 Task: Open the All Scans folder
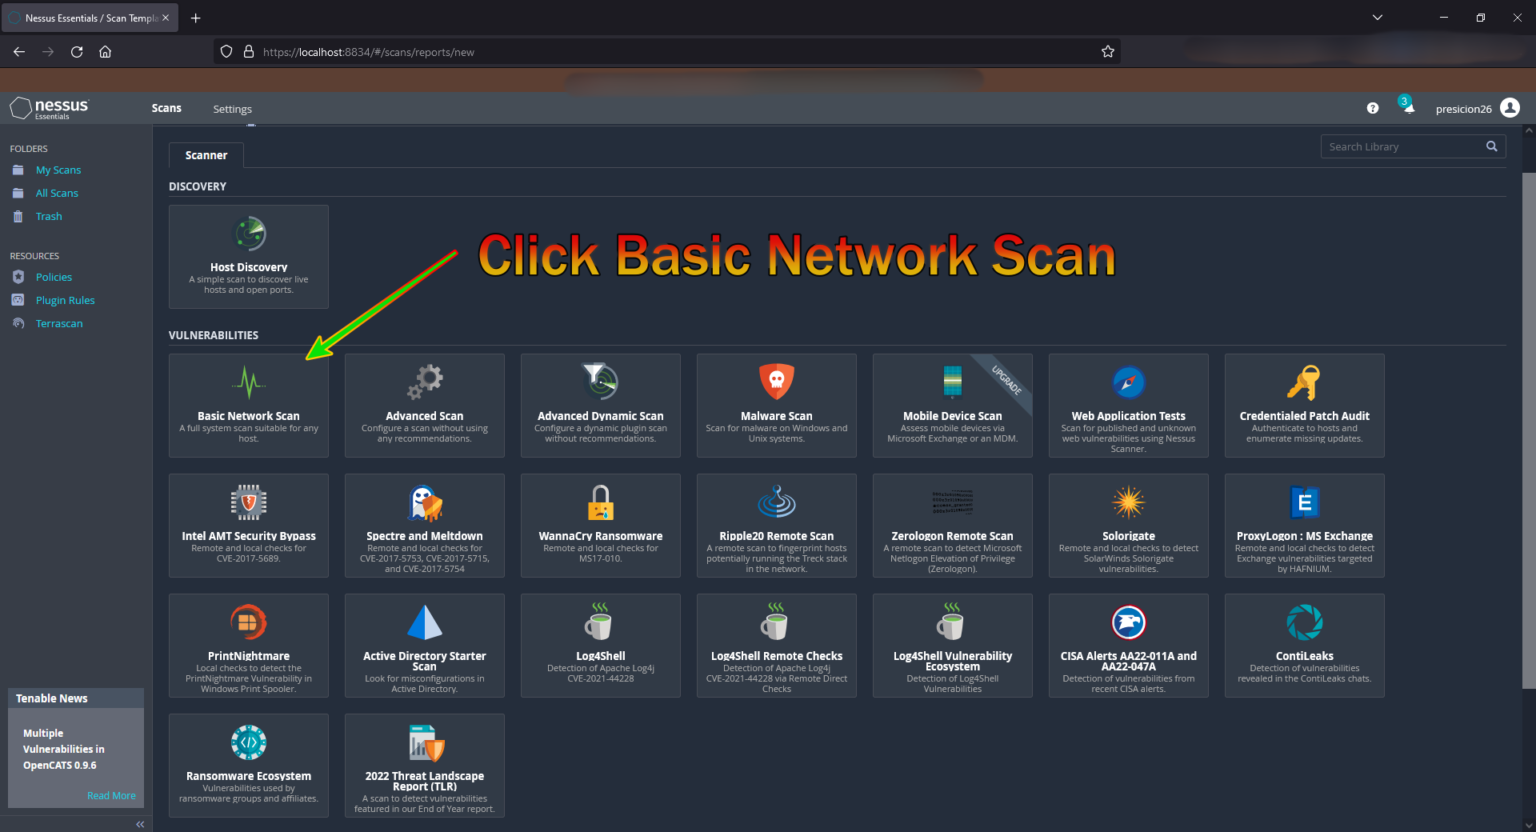pyautogui.click(x=57, y=193)
